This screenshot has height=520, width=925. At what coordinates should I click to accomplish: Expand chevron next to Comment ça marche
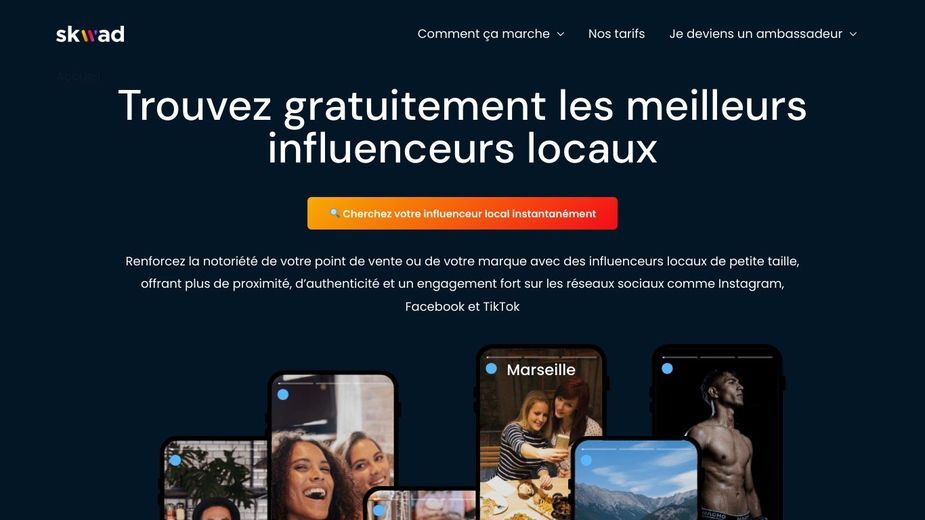click(560, 34)
